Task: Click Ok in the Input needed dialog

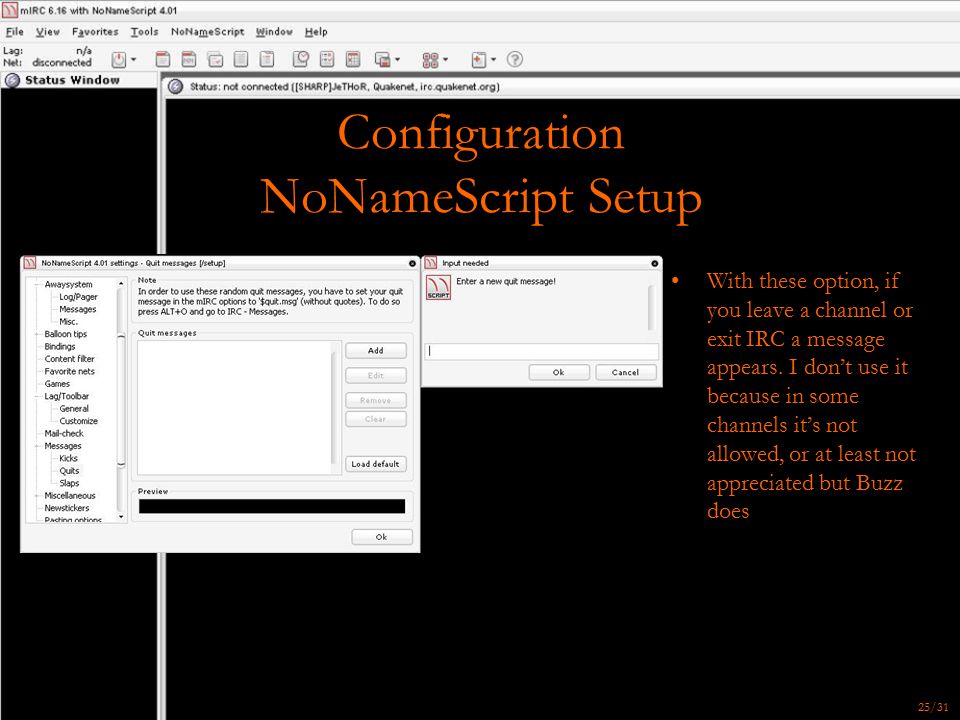Action: coord(559,372)
